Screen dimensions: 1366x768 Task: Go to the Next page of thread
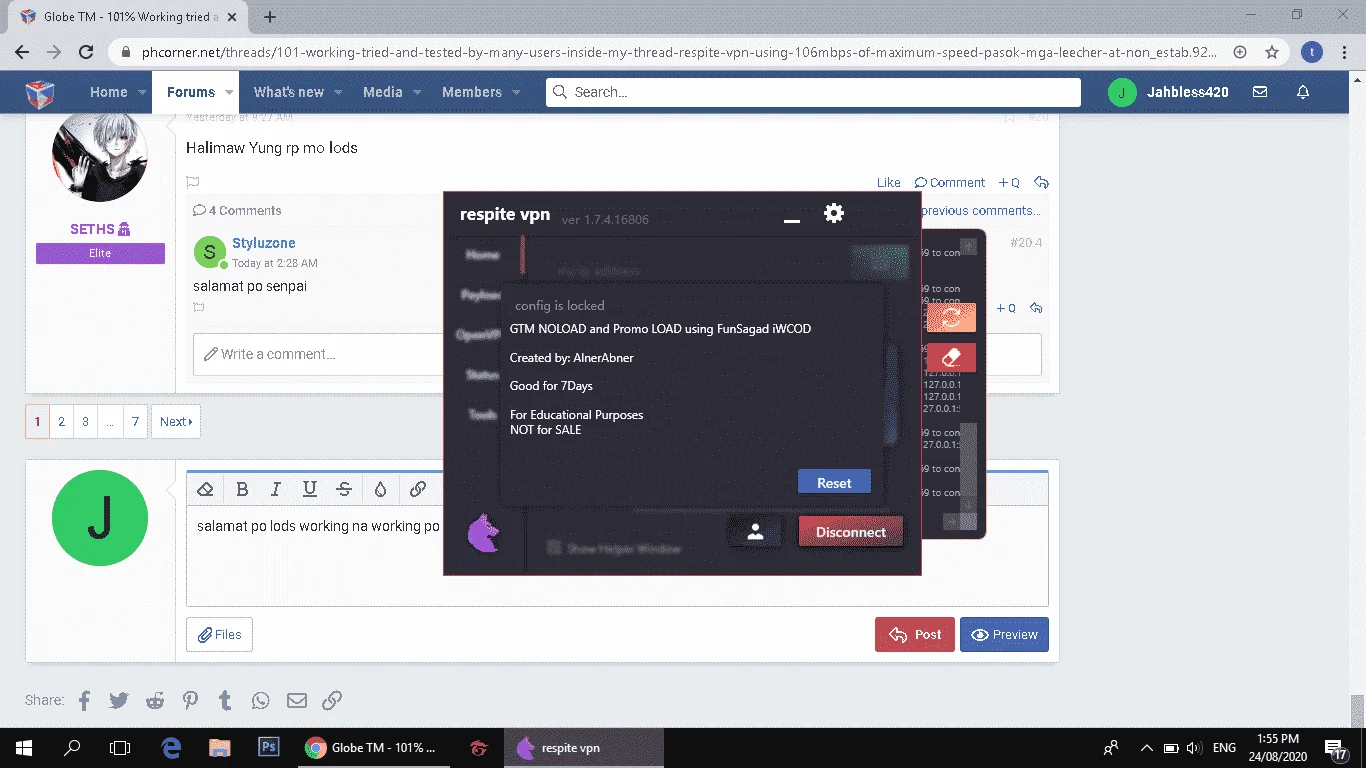point(176,422)
